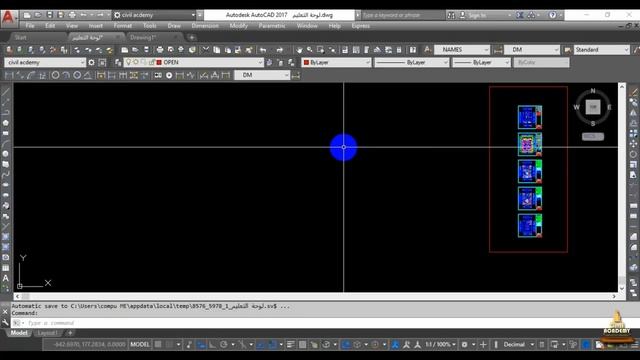Open the ByLayer lineweight dropdown

507,62
